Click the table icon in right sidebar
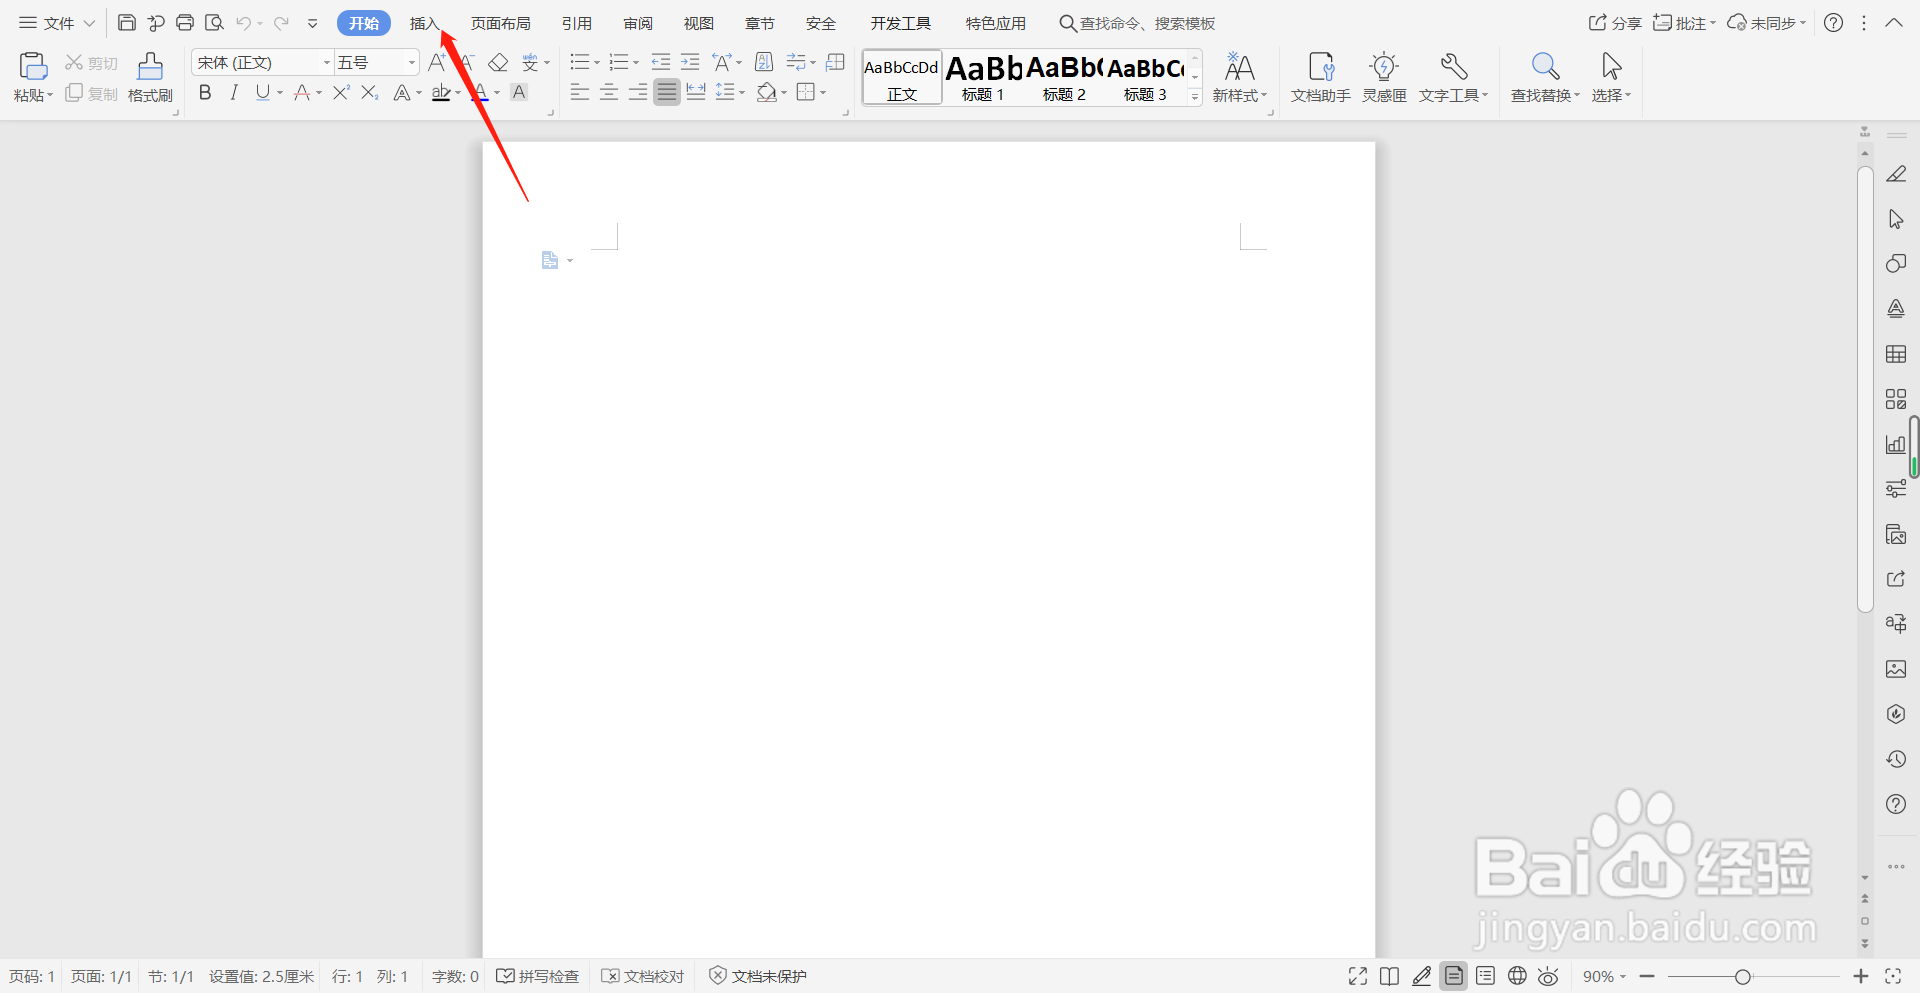This screenshot has width=1920, height=993. coord(1896,354)
